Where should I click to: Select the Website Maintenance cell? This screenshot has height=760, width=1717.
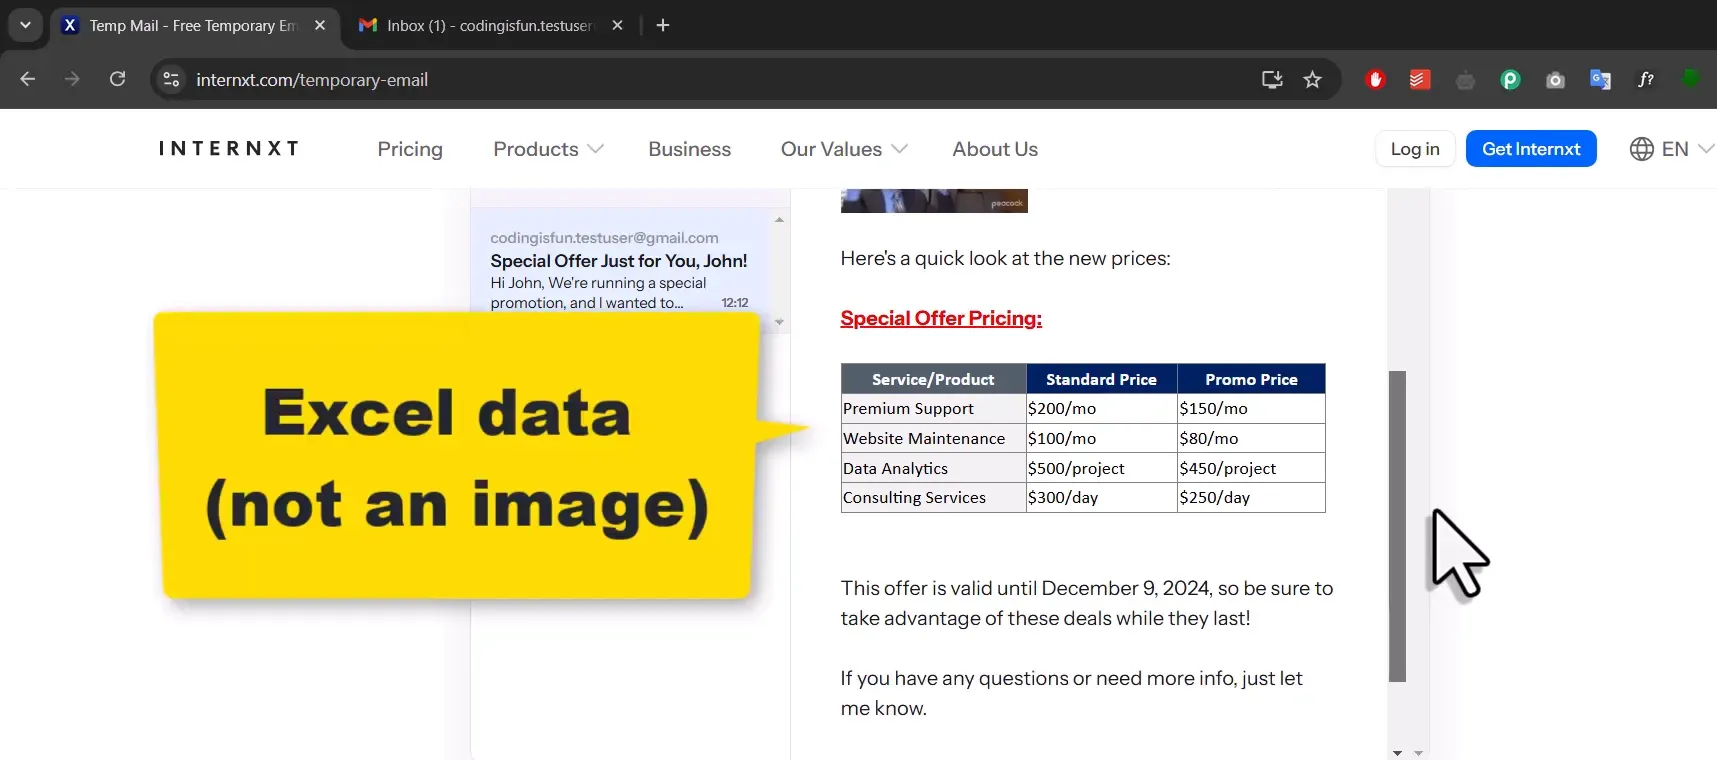(933, 438)
